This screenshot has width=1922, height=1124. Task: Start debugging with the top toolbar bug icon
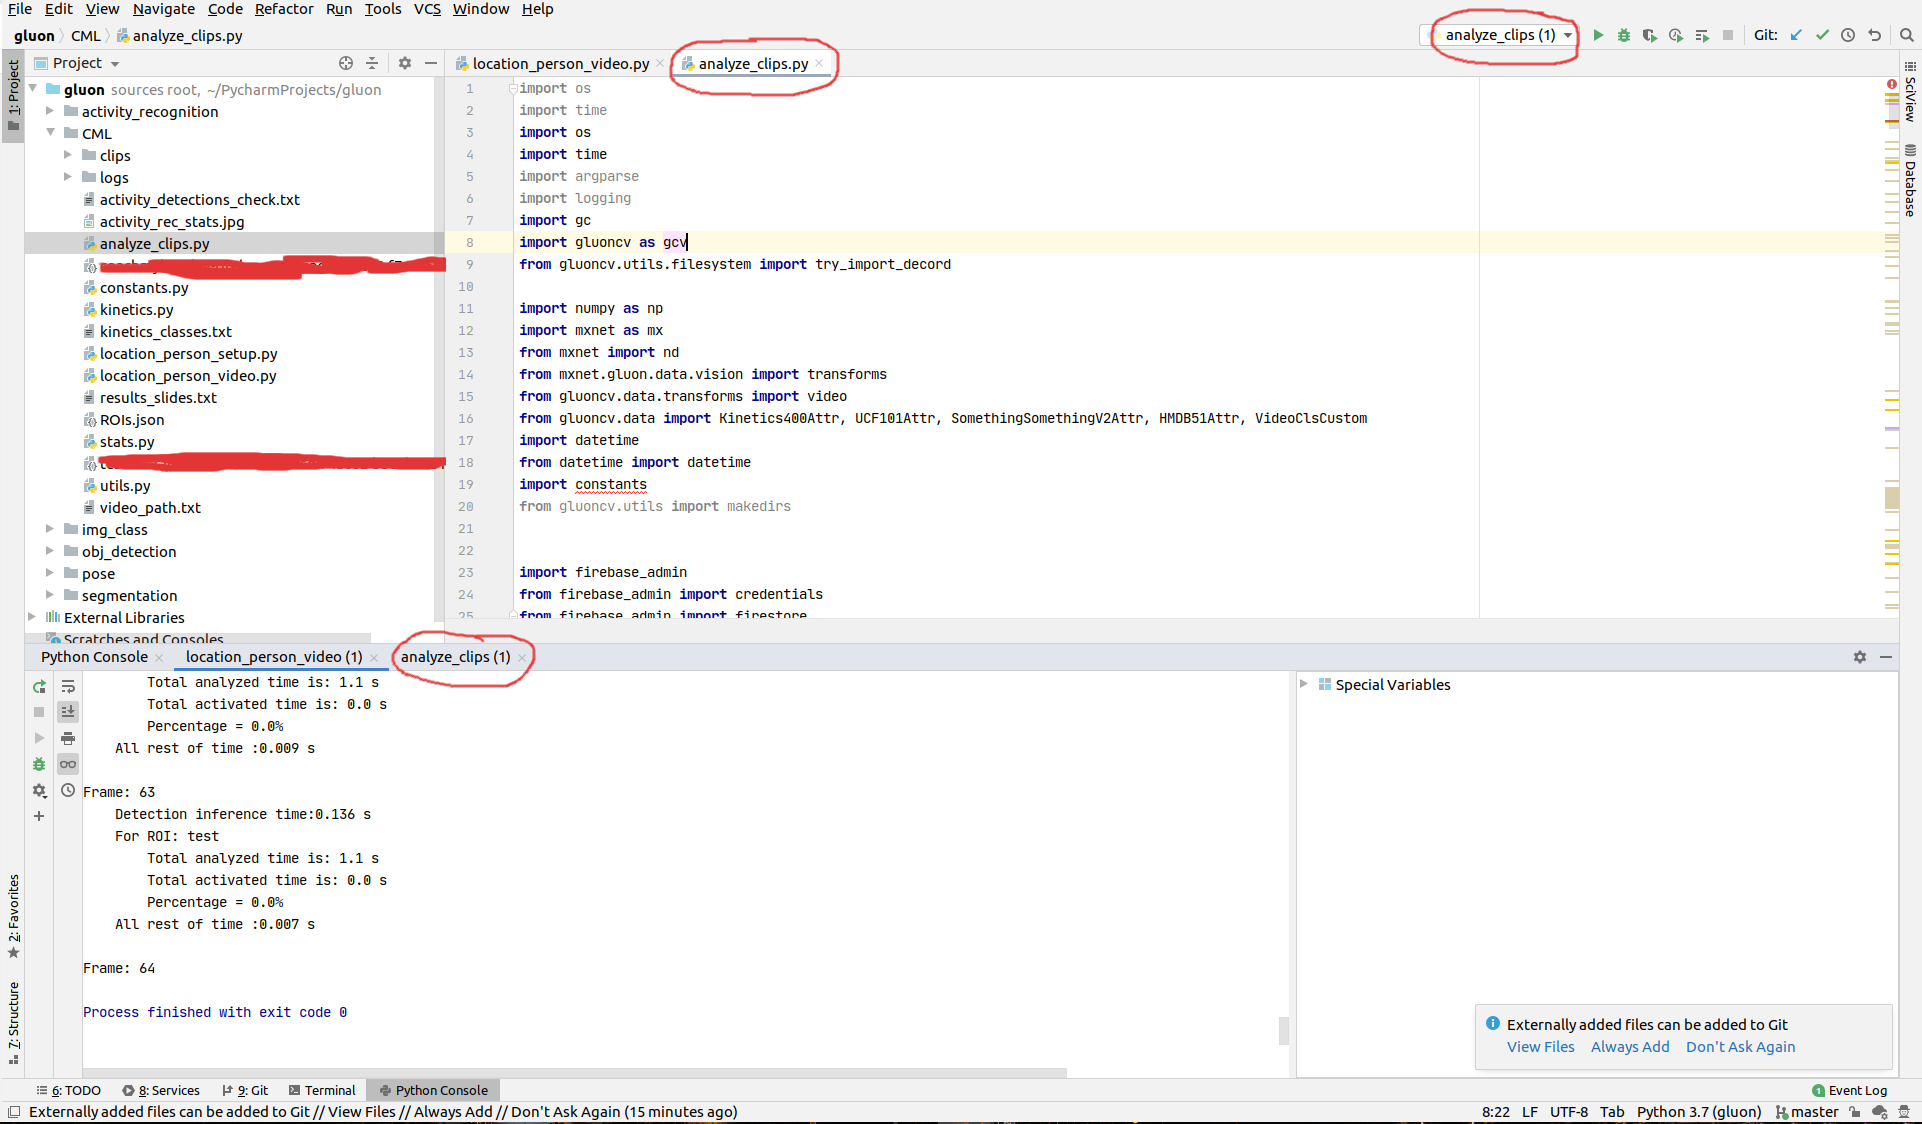point(1624,35)
